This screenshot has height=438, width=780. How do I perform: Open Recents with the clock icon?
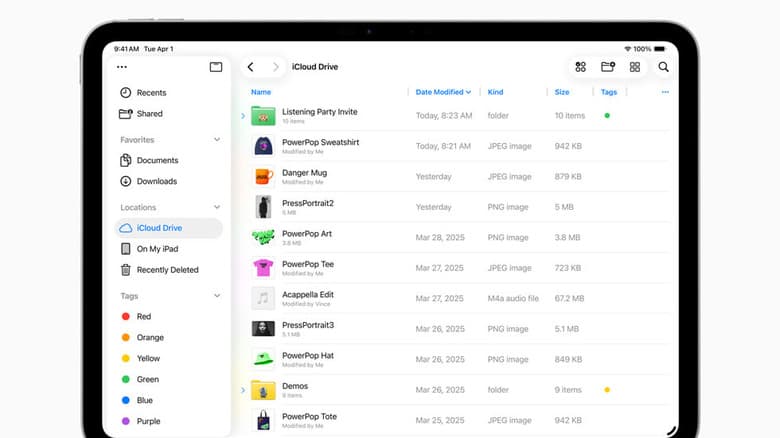tap(126, 93)
